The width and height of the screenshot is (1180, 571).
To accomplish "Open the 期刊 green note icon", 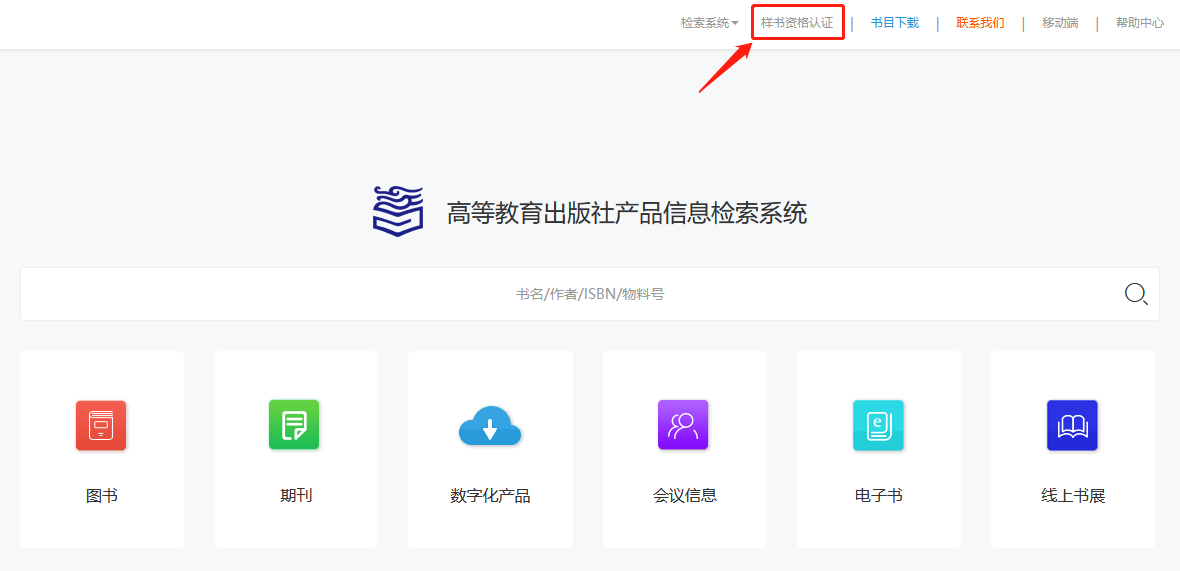I will [294, 425].
